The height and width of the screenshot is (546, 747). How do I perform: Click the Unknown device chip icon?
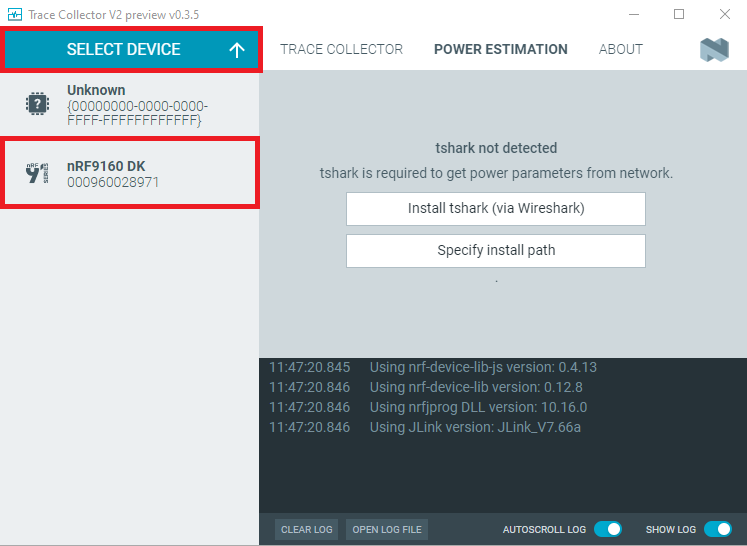pos(37,104)
